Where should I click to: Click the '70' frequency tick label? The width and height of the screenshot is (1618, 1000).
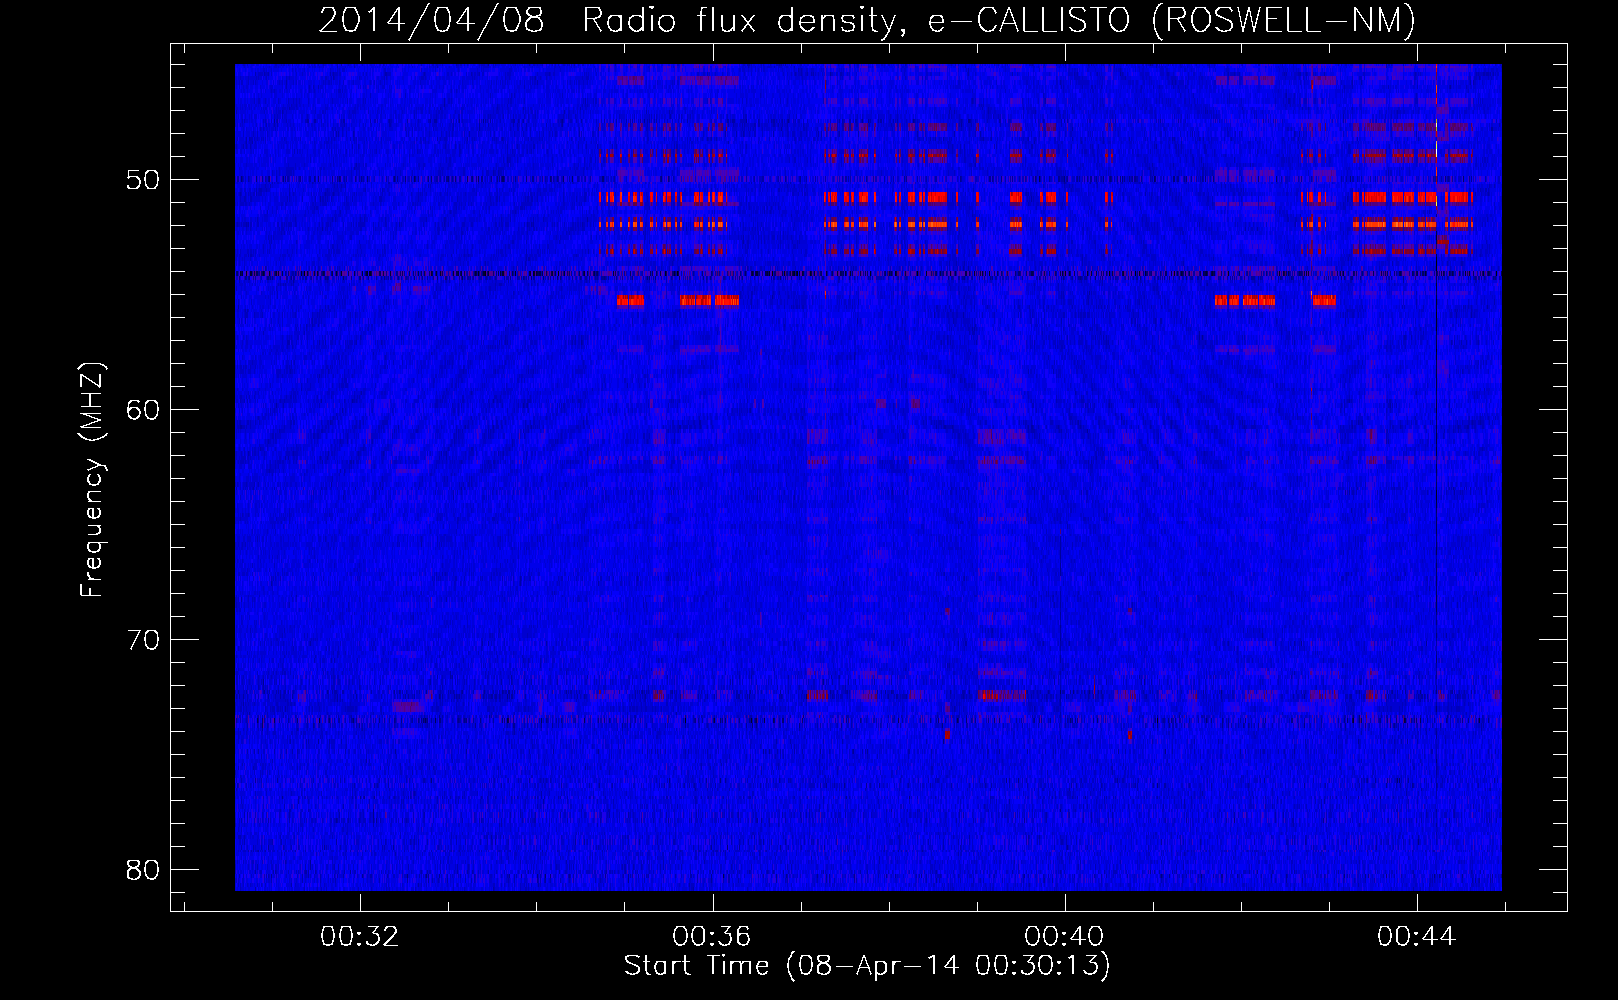tap(143, 640)
